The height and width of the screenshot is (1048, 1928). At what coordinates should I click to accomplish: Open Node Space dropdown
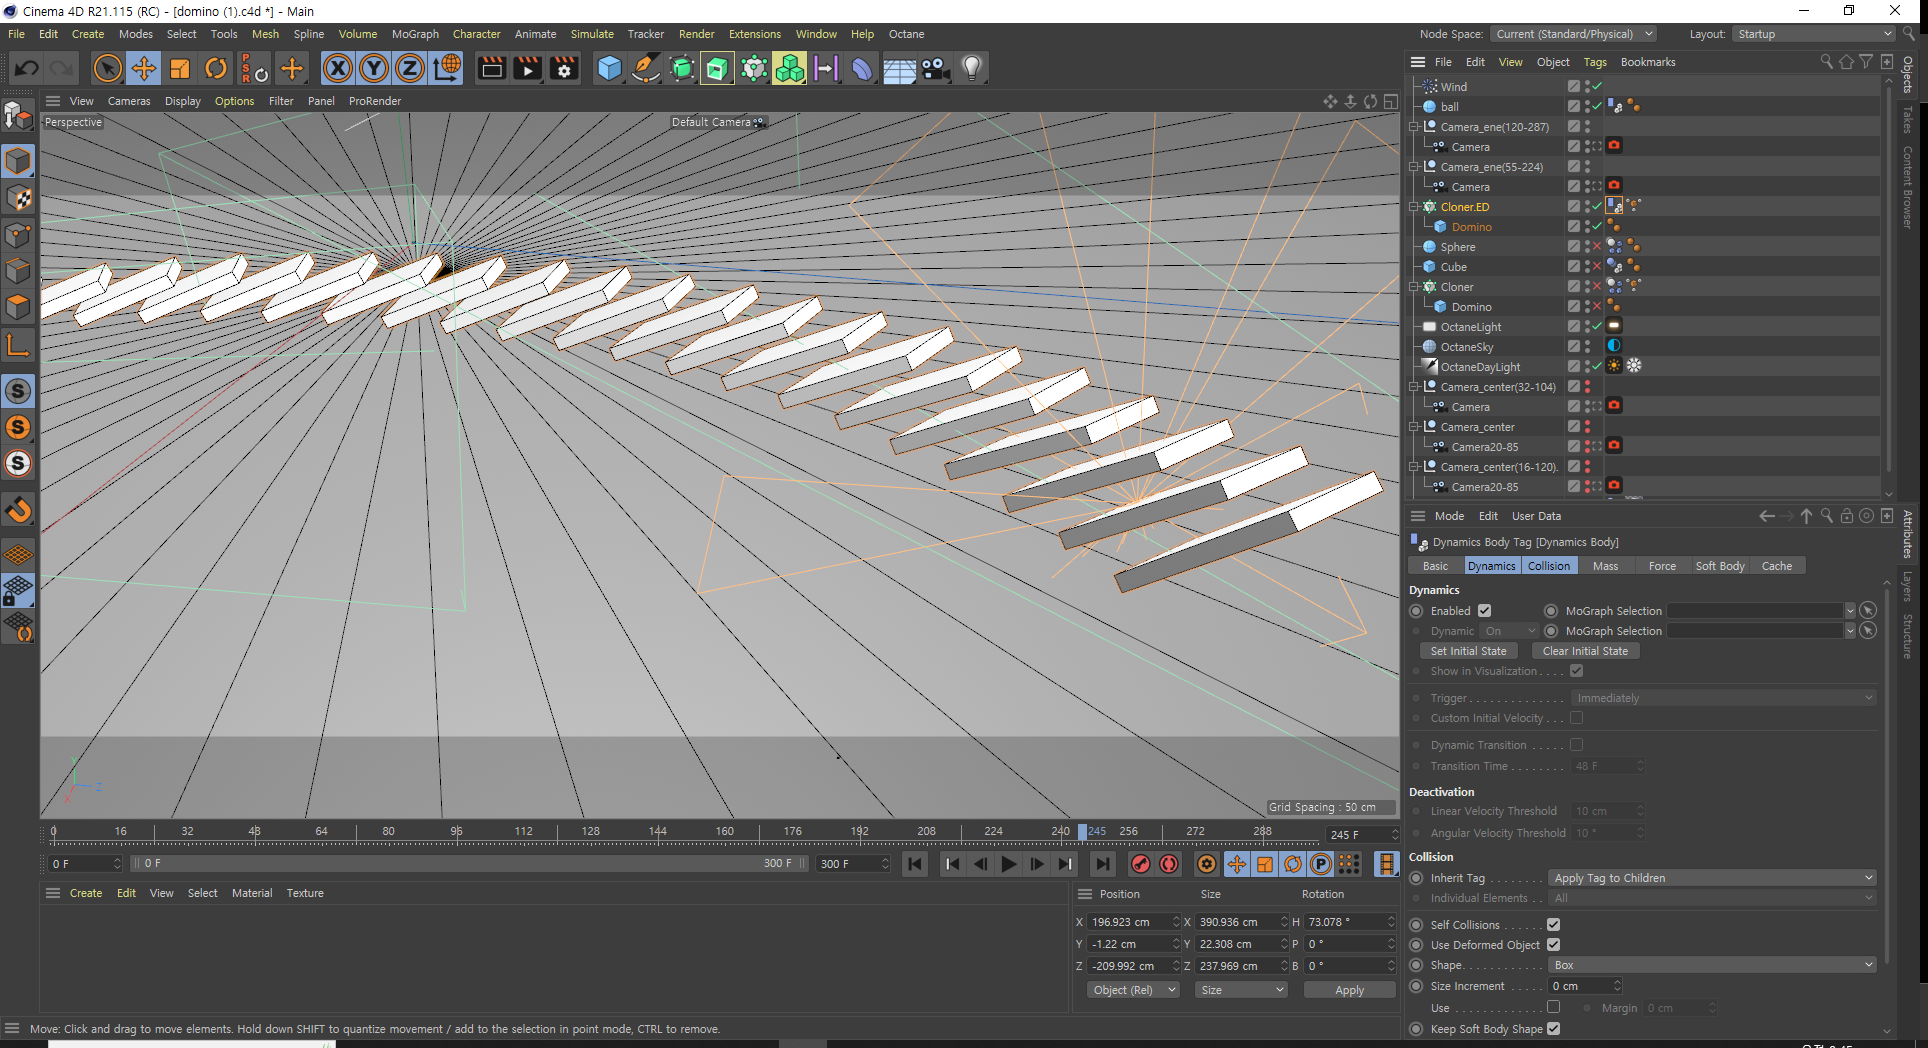coord(1574,34)
